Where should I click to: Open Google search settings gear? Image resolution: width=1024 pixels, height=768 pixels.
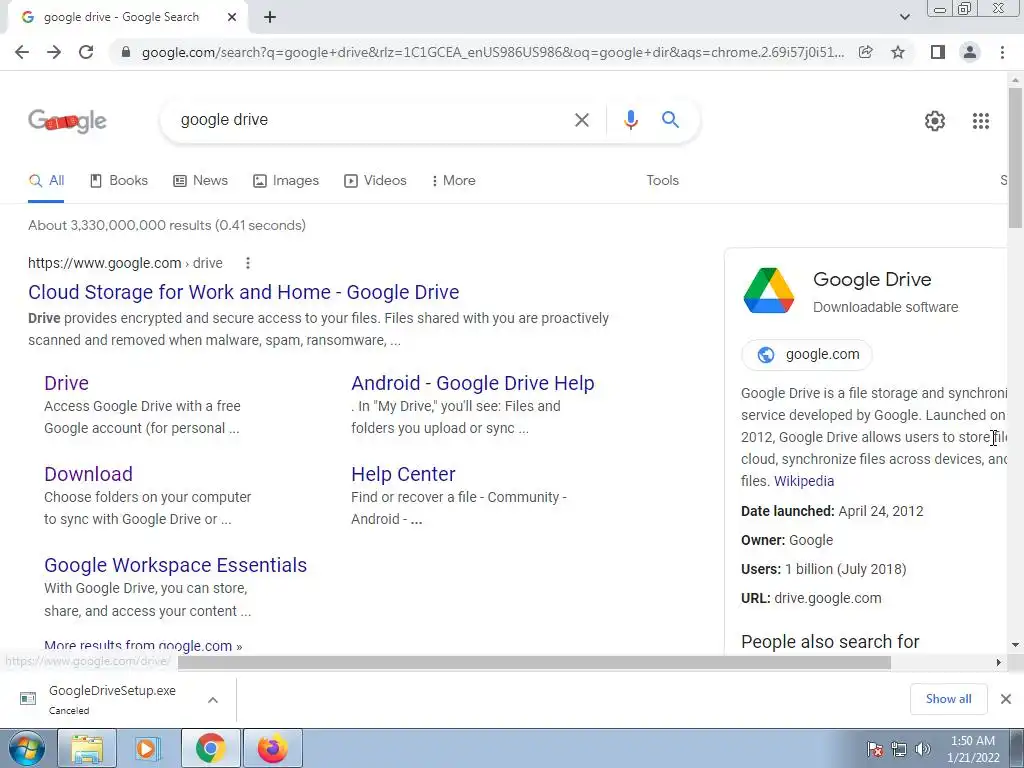point(935,121)
